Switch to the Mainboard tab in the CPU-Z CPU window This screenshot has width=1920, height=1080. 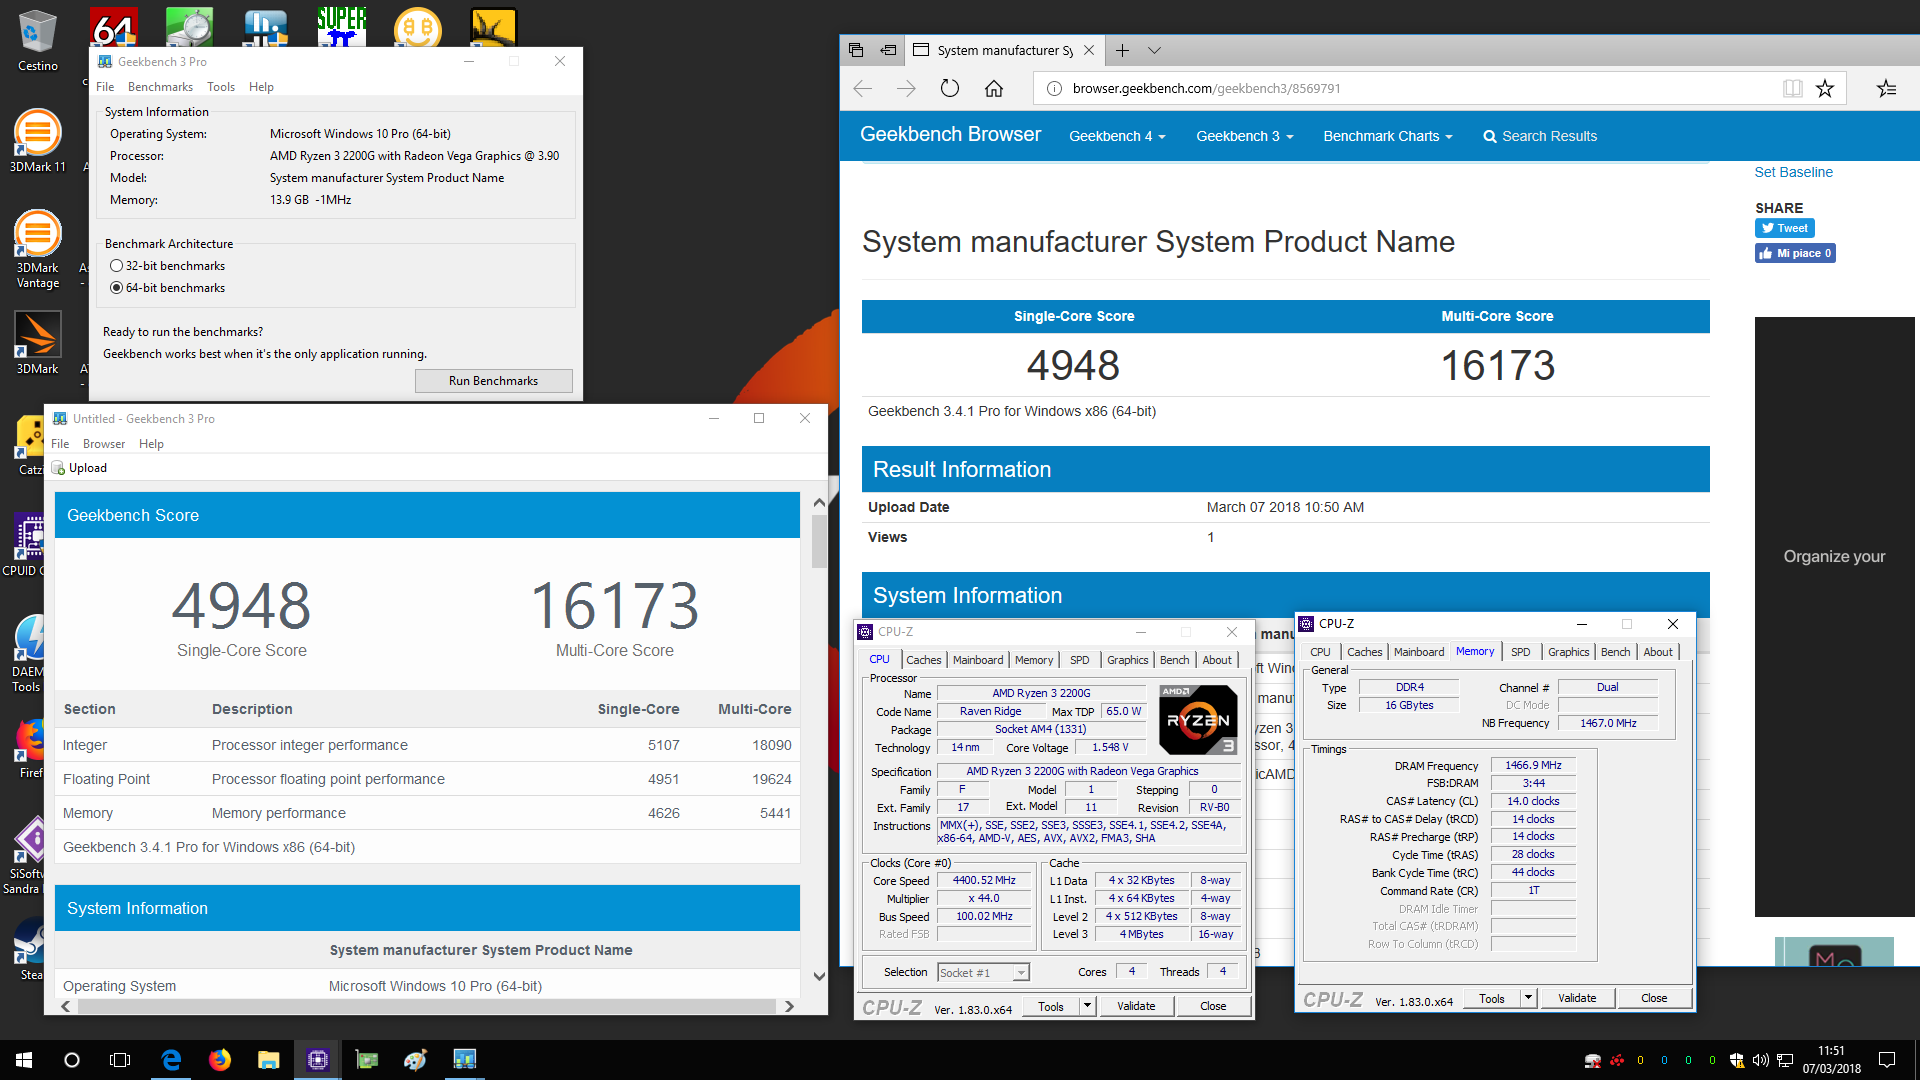(977, 660)
